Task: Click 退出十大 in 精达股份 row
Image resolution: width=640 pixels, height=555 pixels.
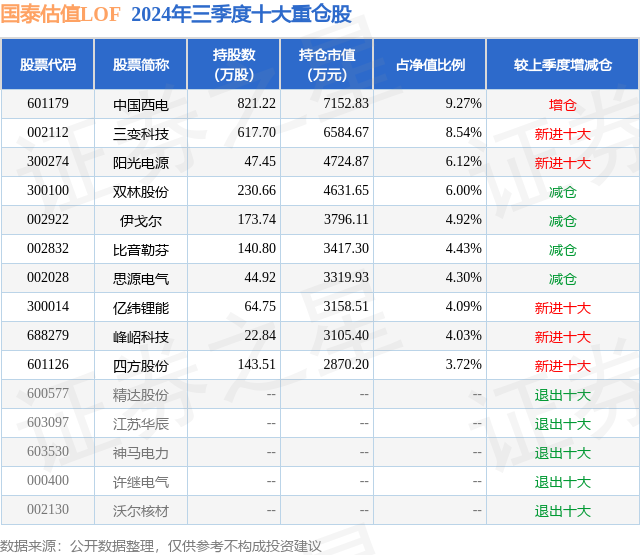Action: point(563,395)
